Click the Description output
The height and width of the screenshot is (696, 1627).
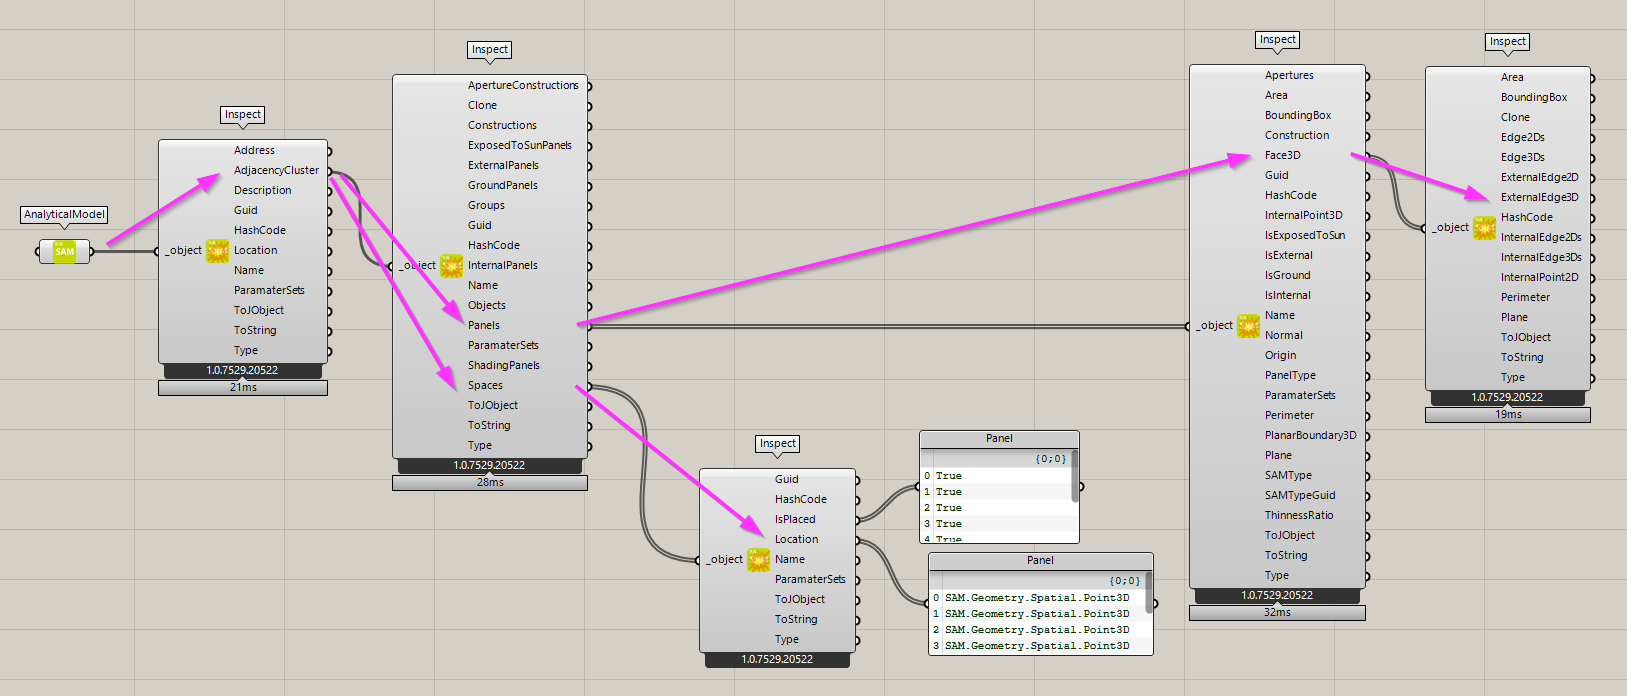click(262, 191)
